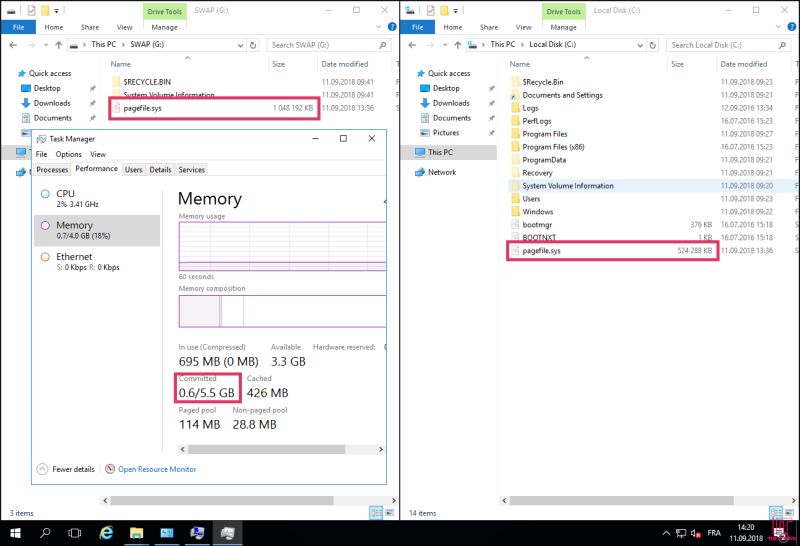Screen dimensions: 800x546
Task: Show hidden tray icons chevron
Action: [666, 533]
